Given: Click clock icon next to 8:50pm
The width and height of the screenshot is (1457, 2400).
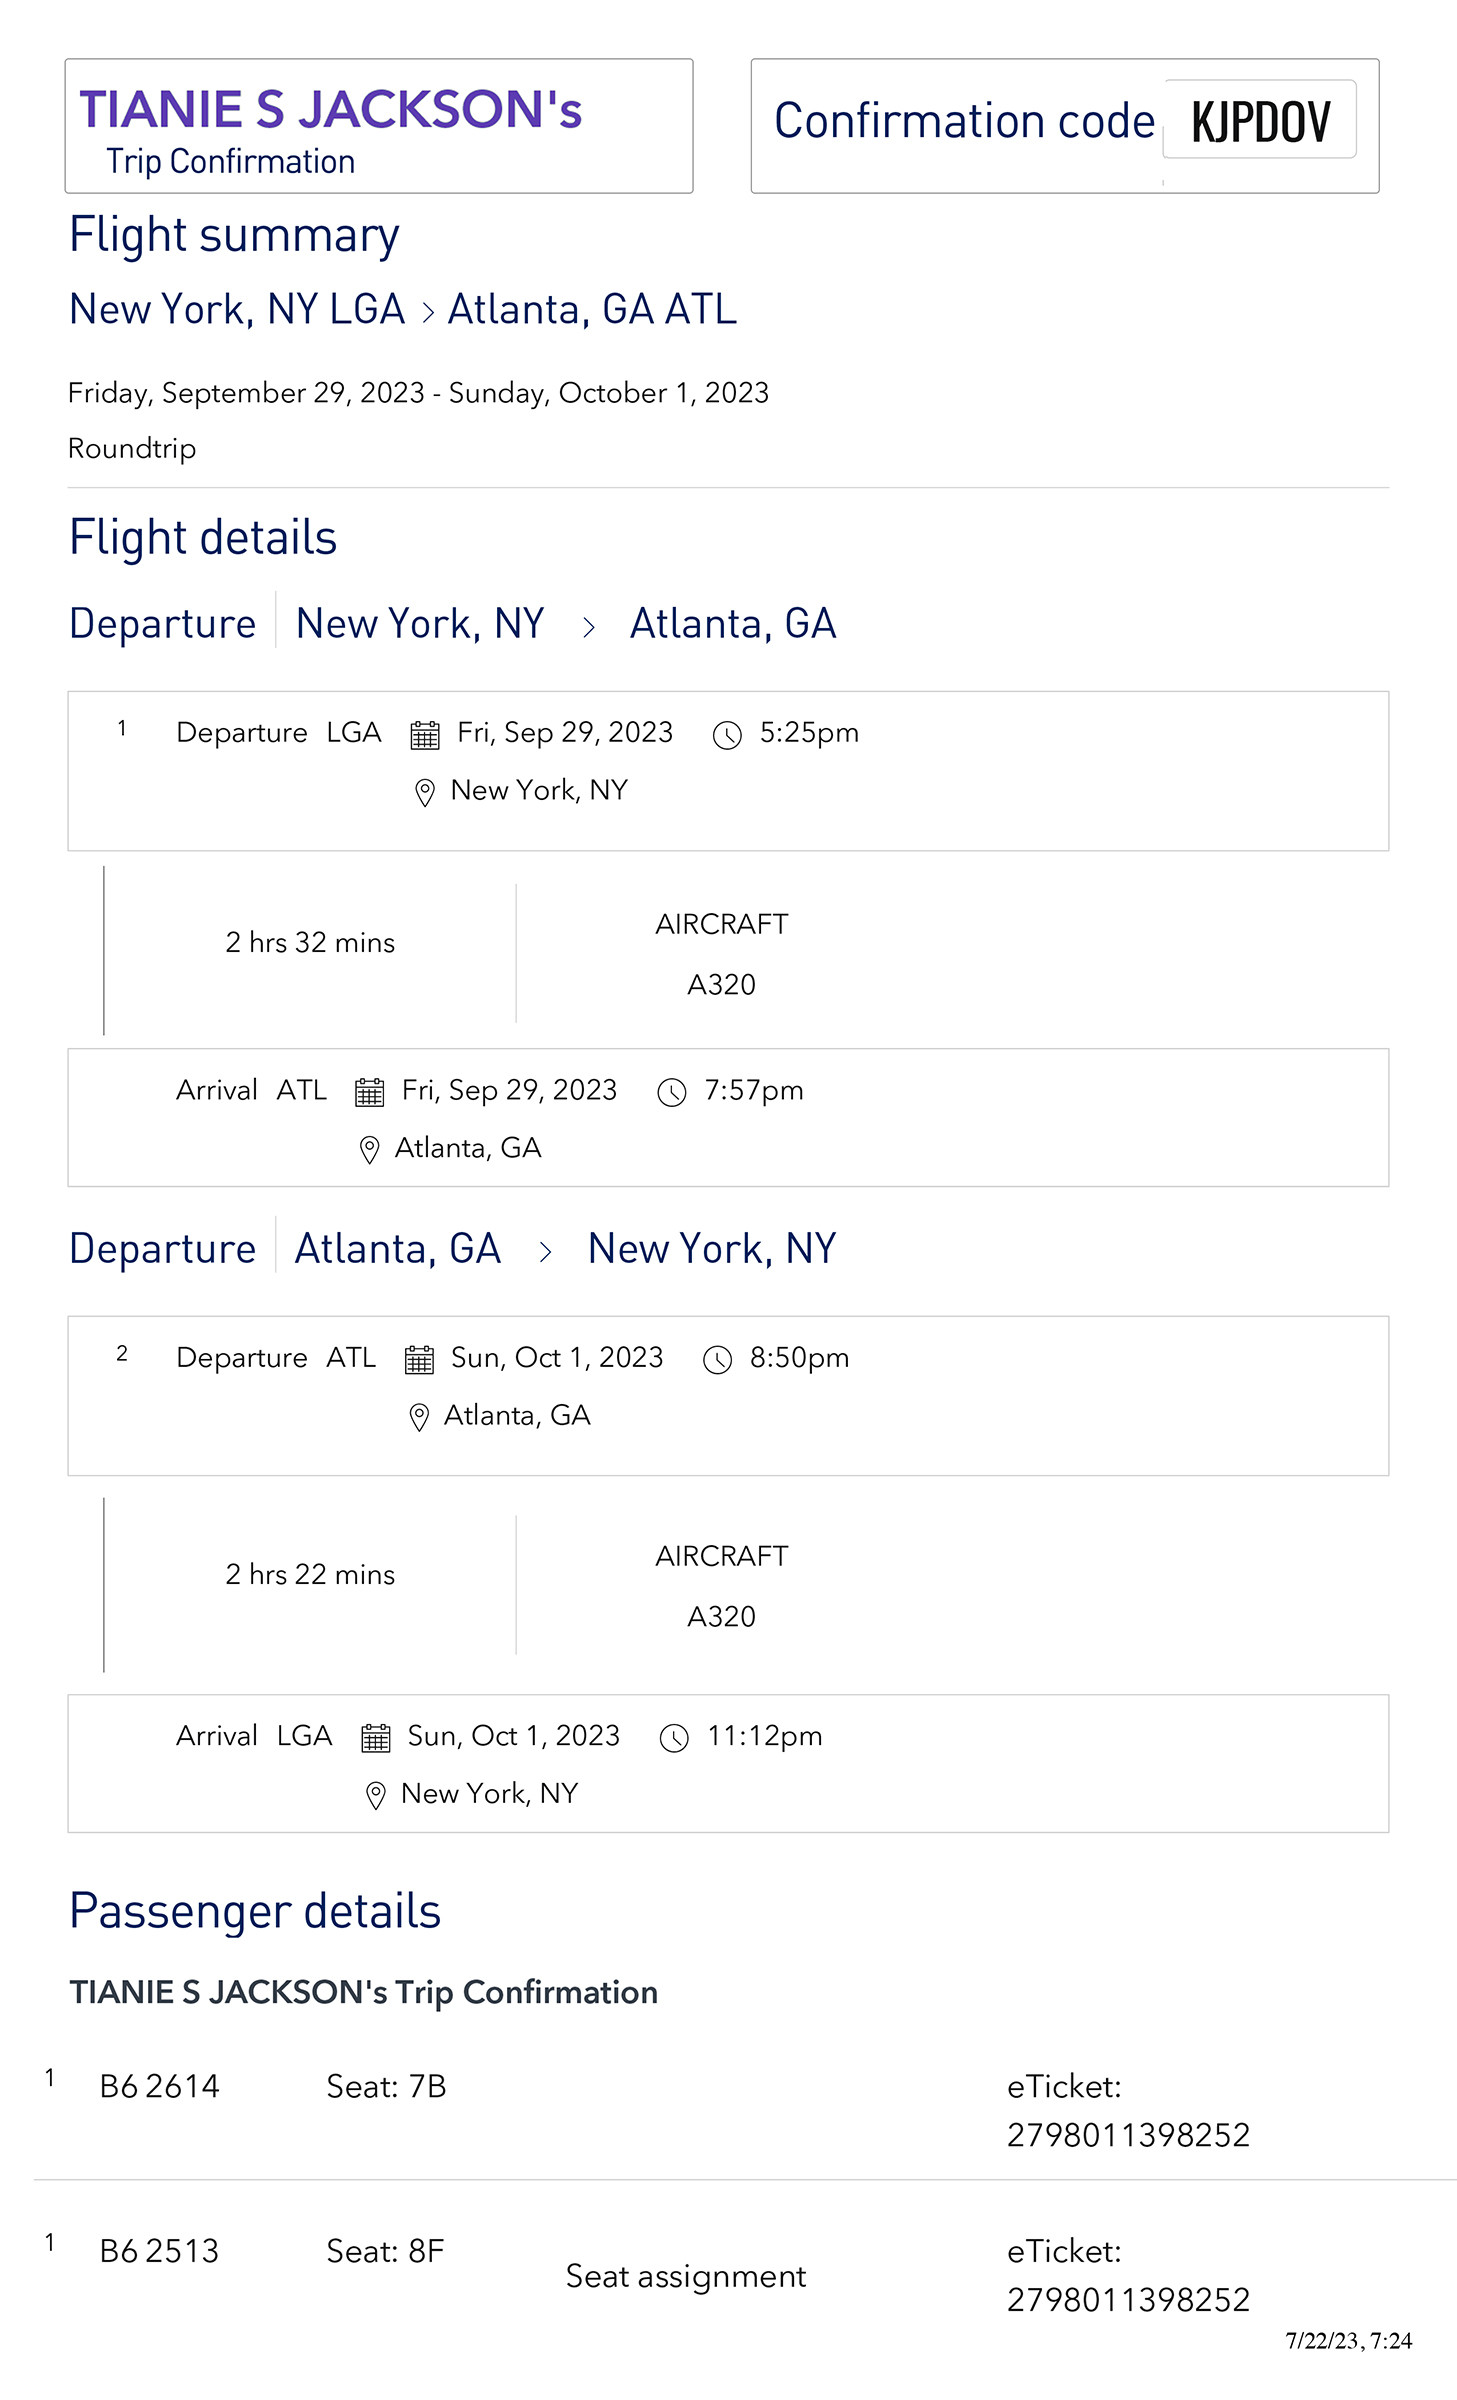Looking at the screenshot, I should click(717, 1360).
